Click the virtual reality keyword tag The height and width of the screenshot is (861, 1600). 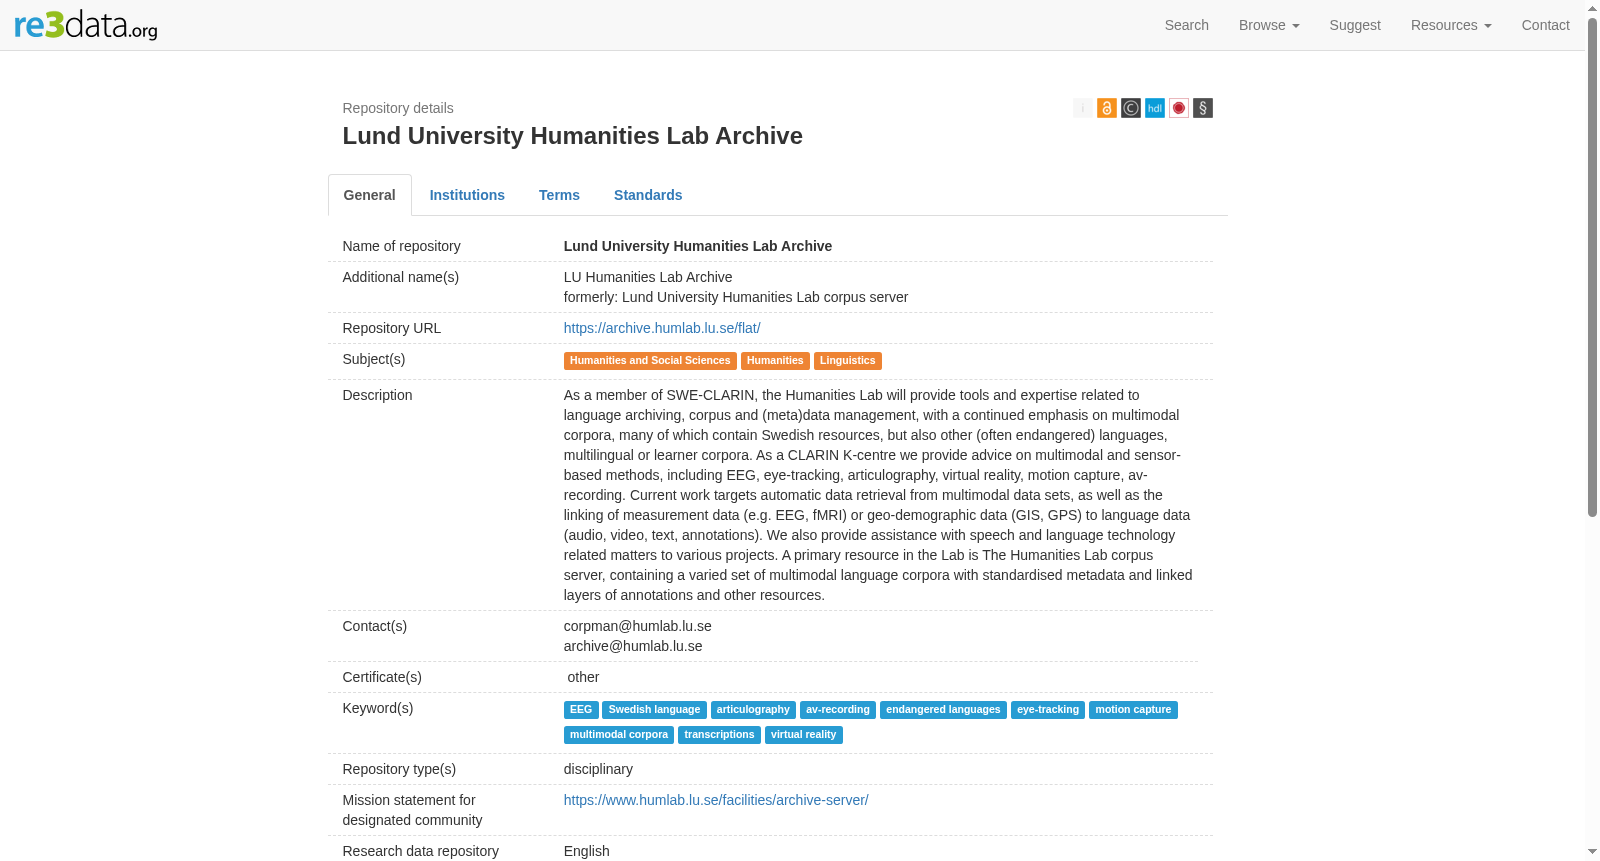[x=804, y=735]
